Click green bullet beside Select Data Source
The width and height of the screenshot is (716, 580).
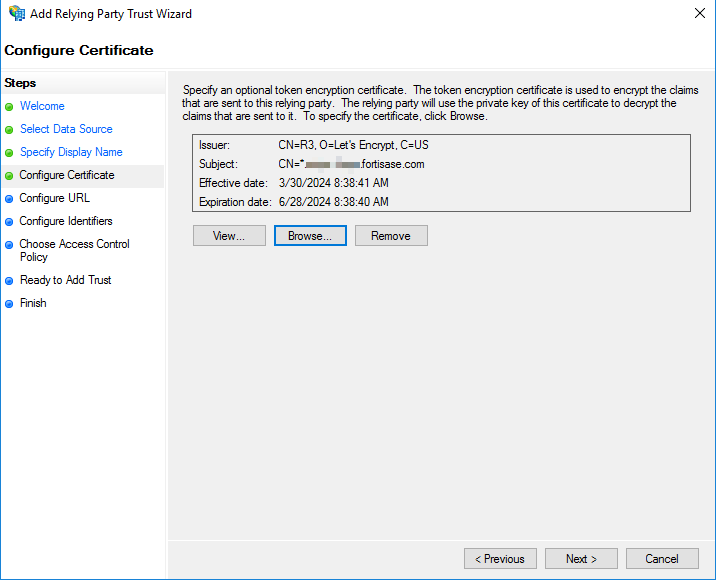pos(9,130)
